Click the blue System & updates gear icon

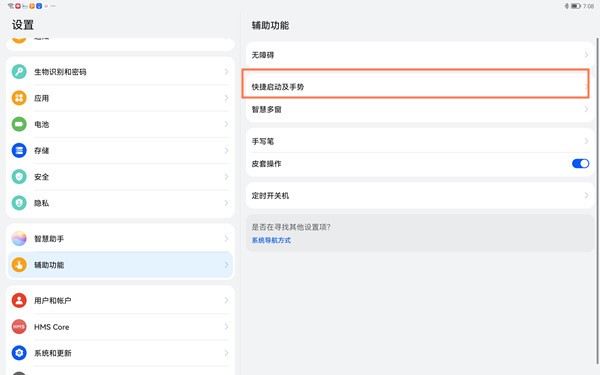point(19,353)
